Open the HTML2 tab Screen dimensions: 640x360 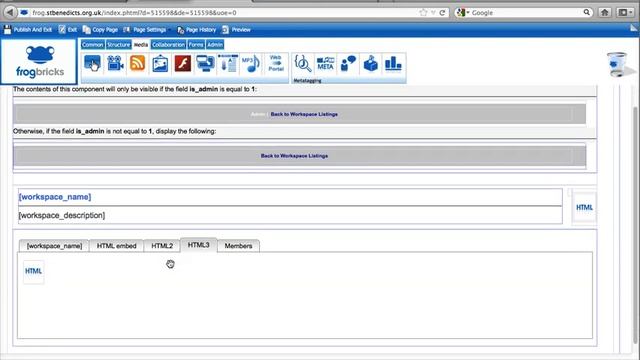click(162, 246)
